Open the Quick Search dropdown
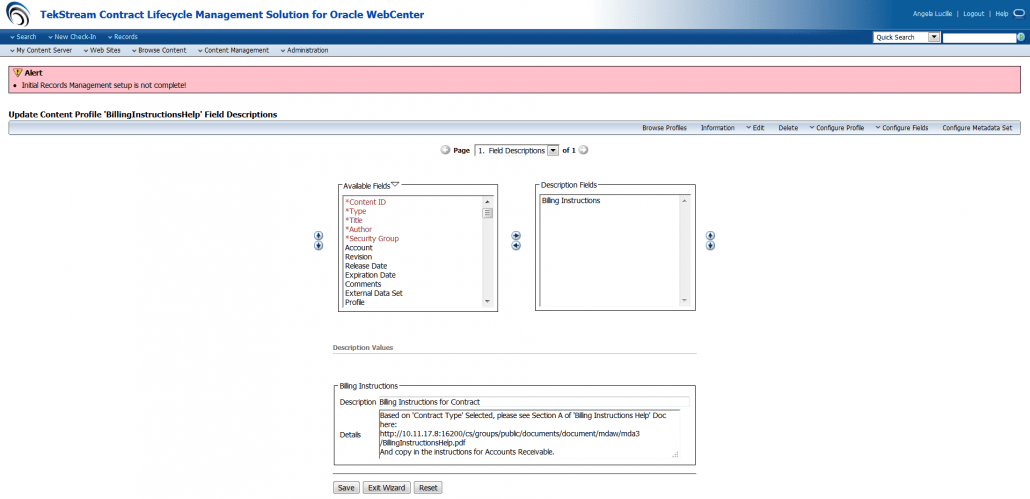1030x499 pixels. (934, 37)
